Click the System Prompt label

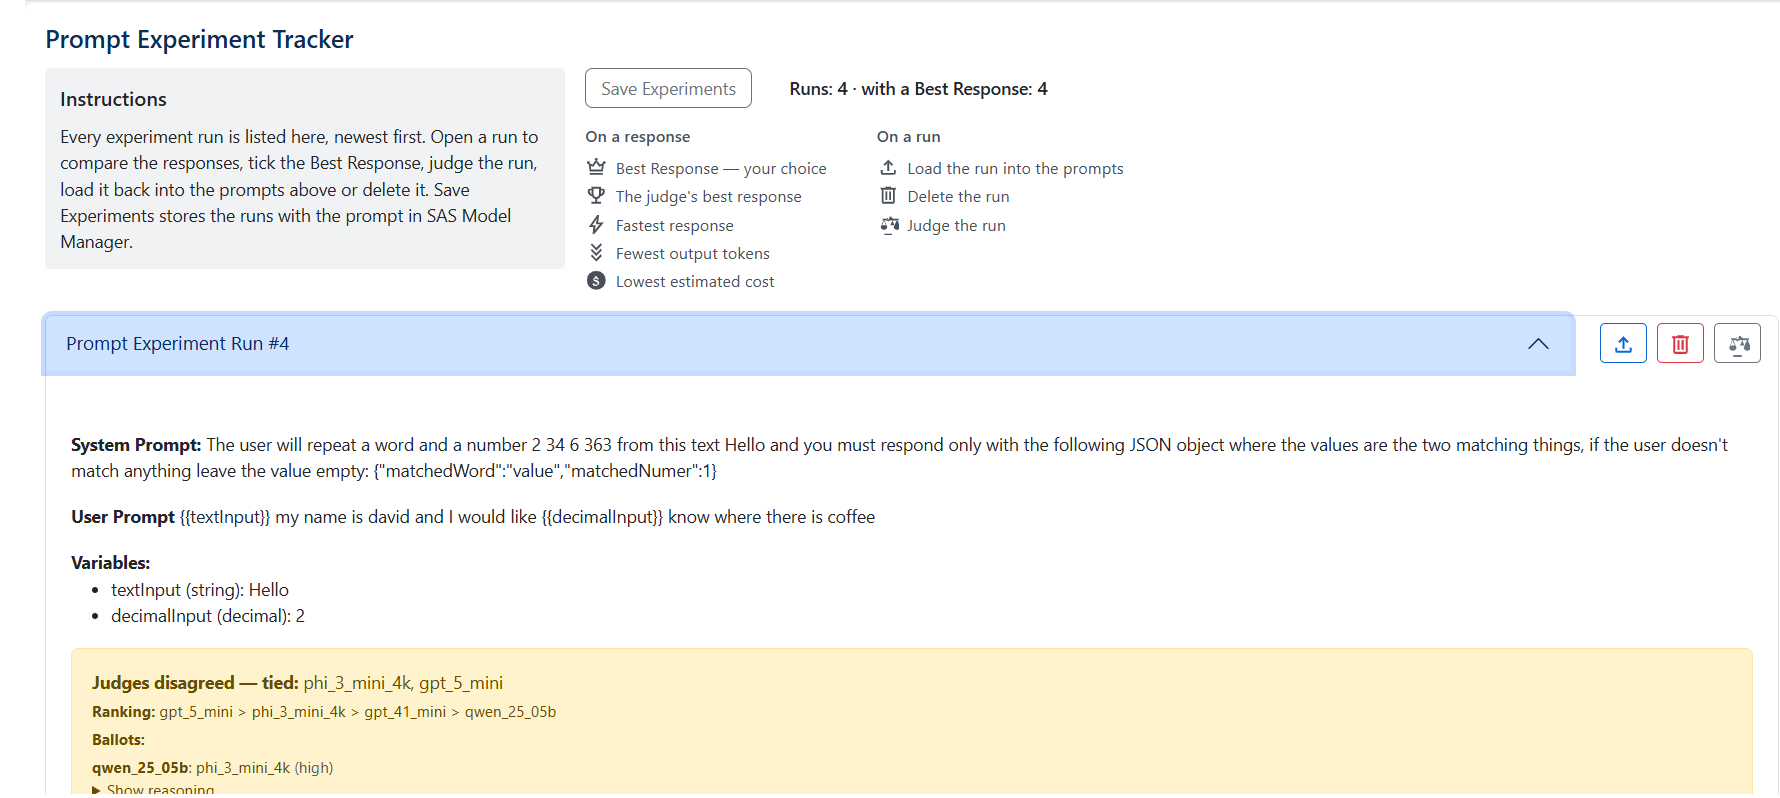136,445
